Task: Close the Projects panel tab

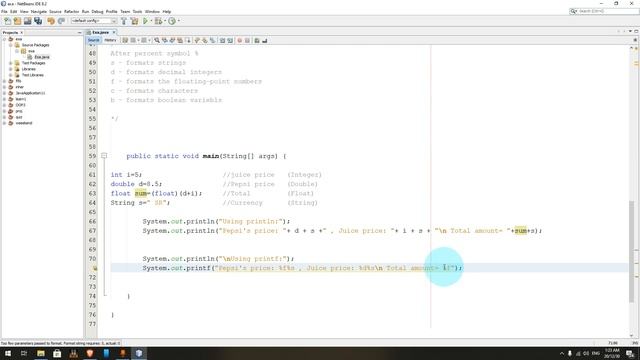Action: (x=22, y=33)
